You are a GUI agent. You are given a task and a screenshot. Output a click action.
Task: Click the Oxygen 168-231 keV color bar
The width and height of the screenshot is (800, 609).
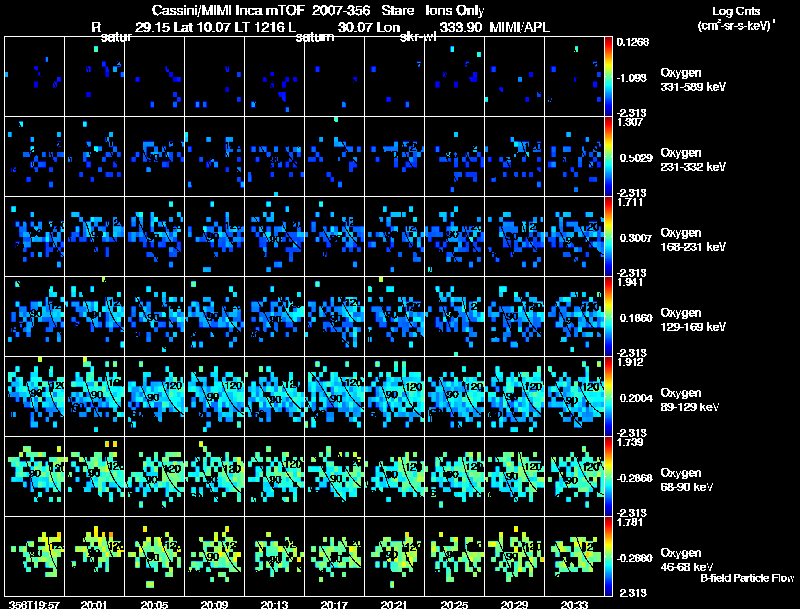(x=609, y=236)
